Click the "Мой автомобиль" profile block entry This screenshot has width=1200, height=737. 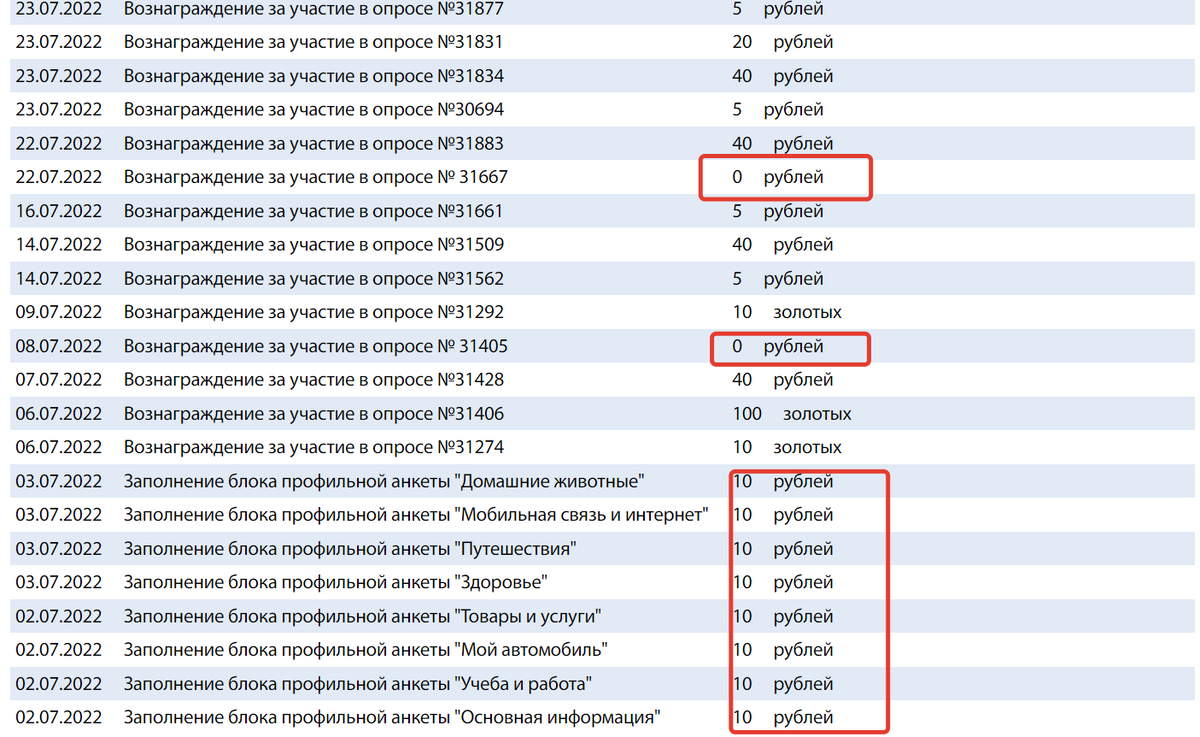click(366, 650)
